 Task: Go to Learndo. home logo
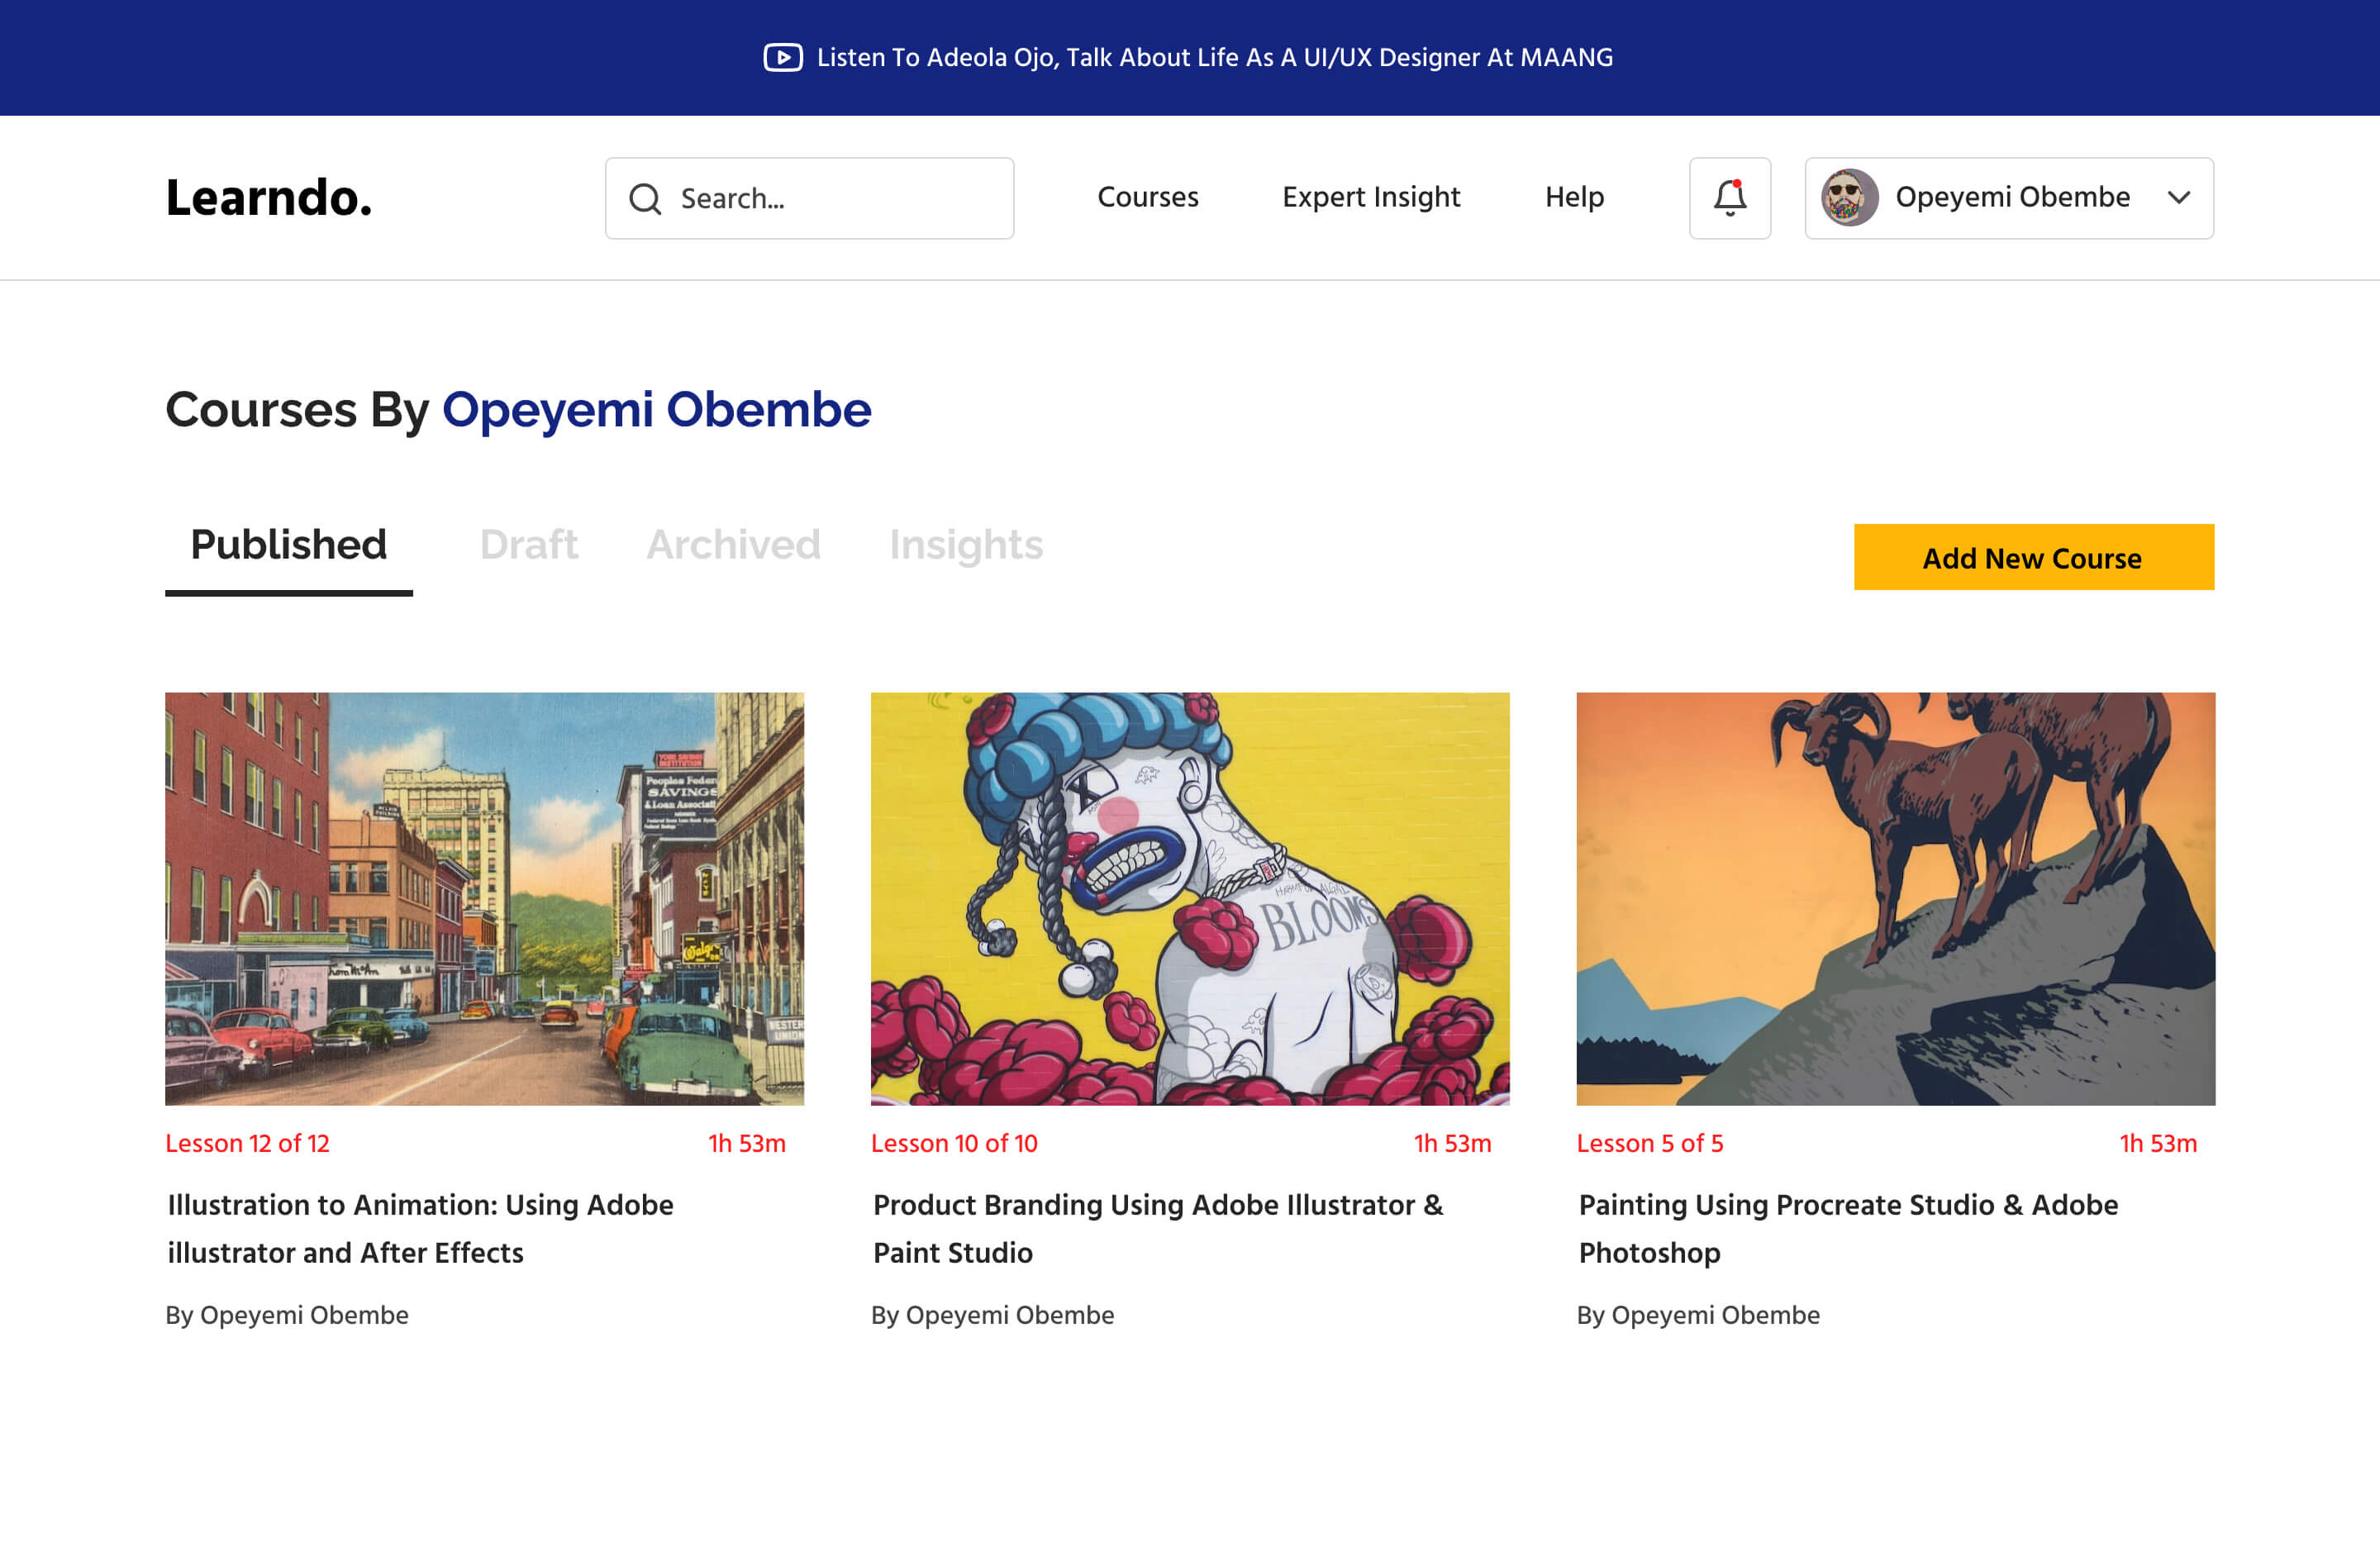pos(268,197)
